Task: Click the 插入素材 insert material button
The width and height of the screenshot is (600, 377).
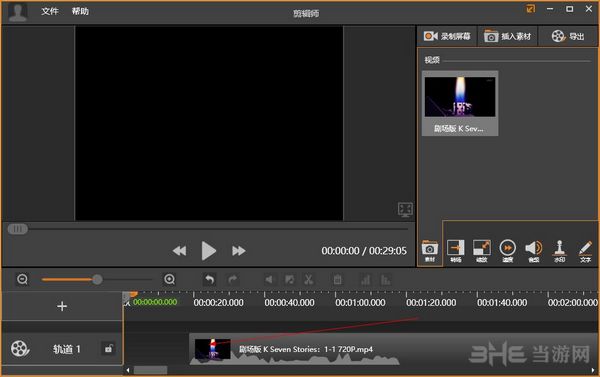Action: [x=508, y=36]
